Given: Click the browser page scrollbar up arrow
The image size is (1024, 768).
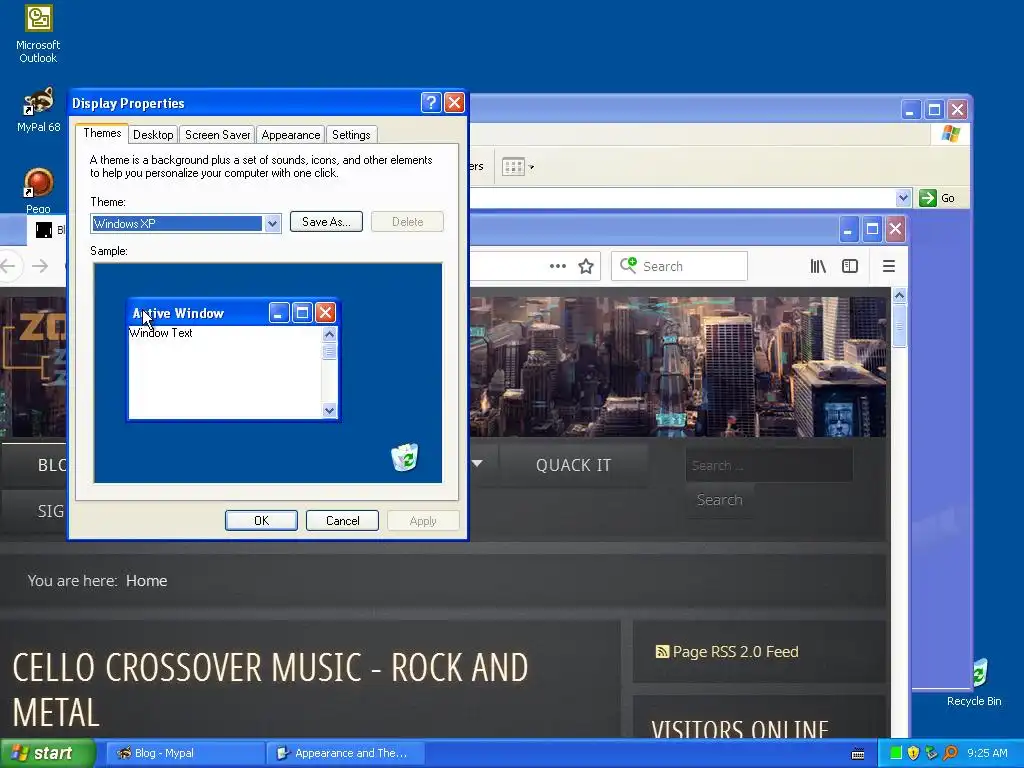Looking at the screenshot, I should (899, 295).
